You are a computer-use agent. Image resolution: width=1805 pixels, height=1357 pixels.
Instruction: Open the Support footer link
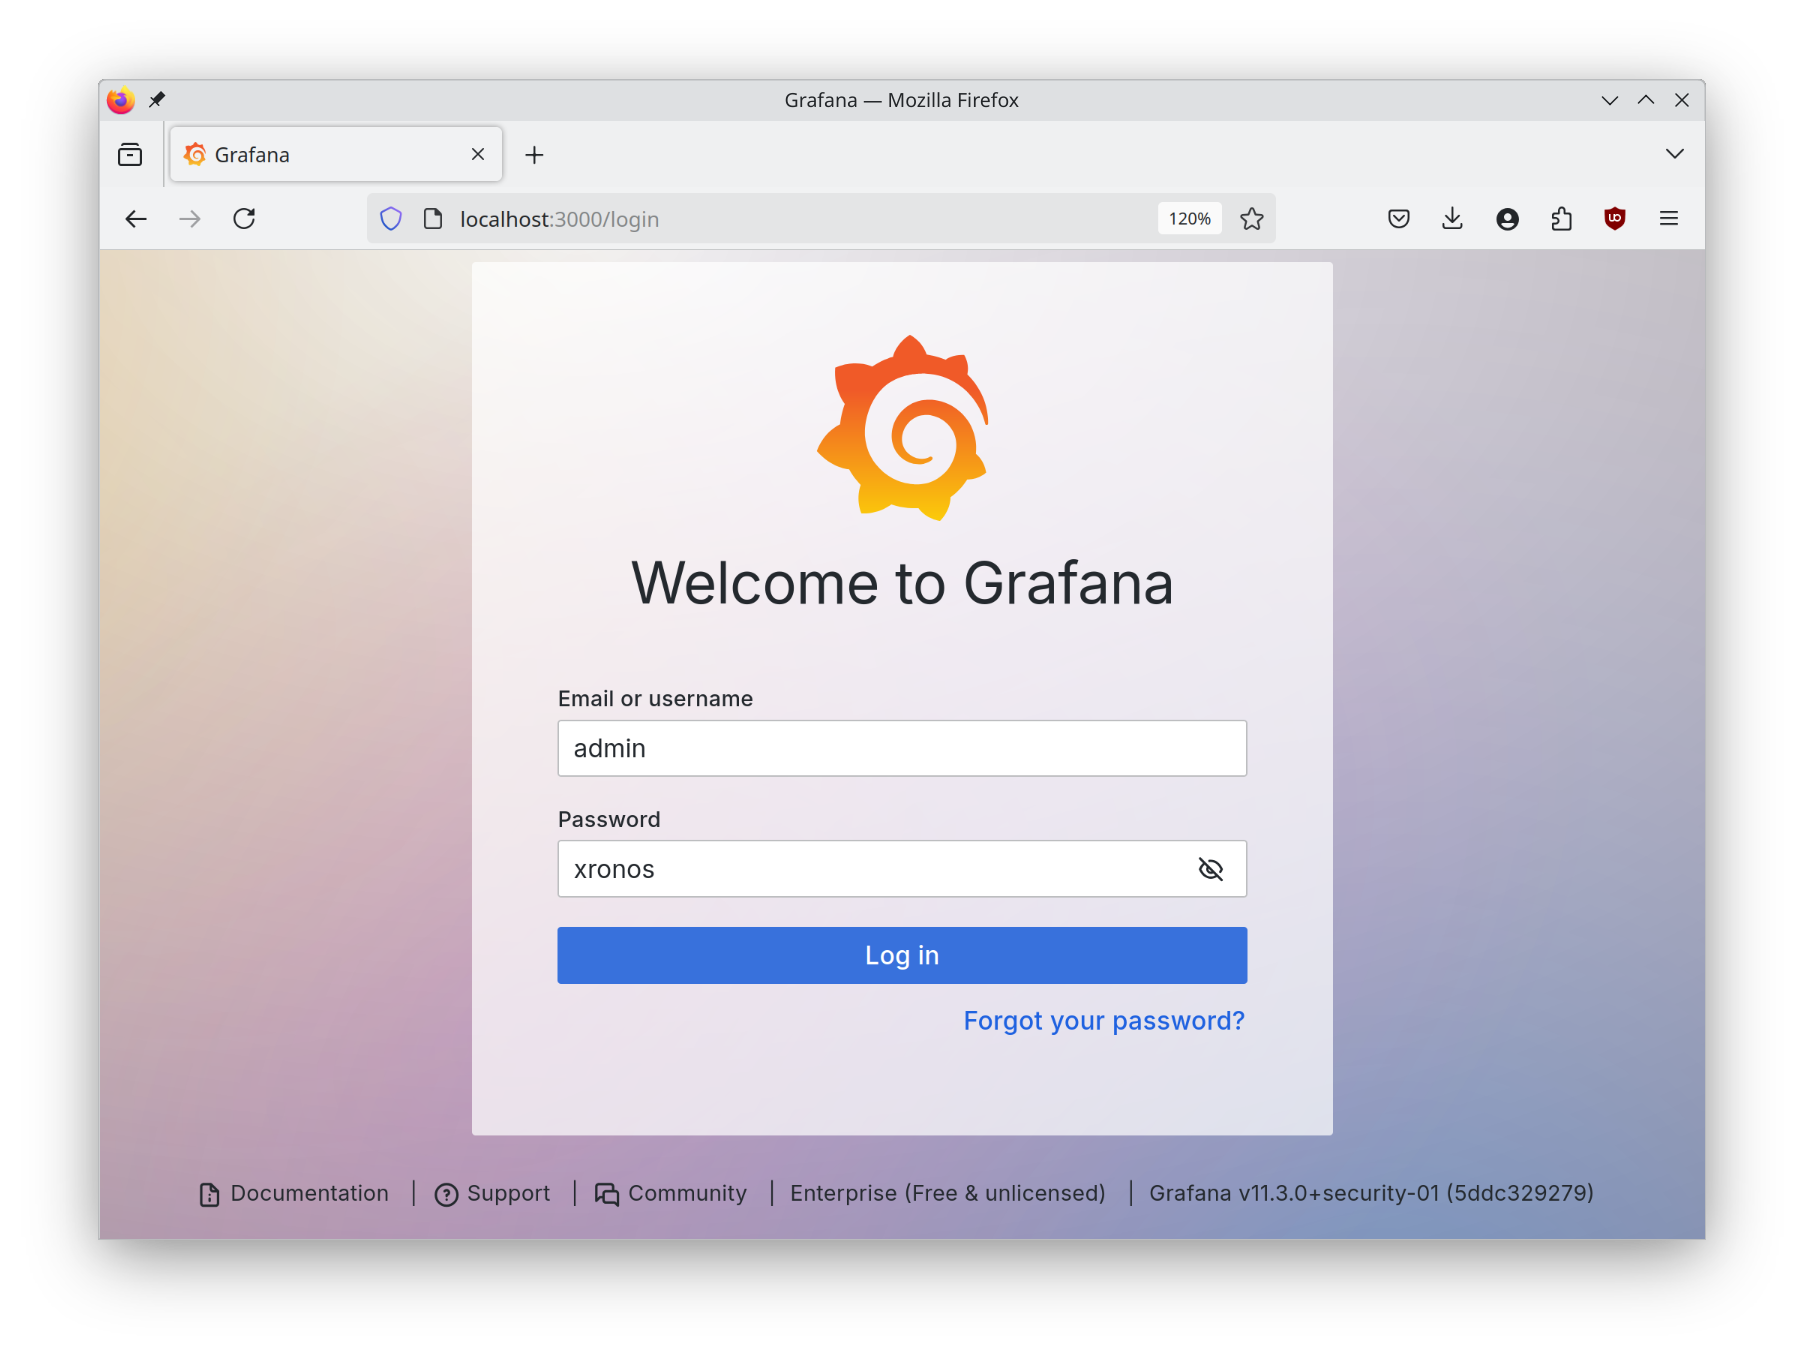tap(493, 1193)
